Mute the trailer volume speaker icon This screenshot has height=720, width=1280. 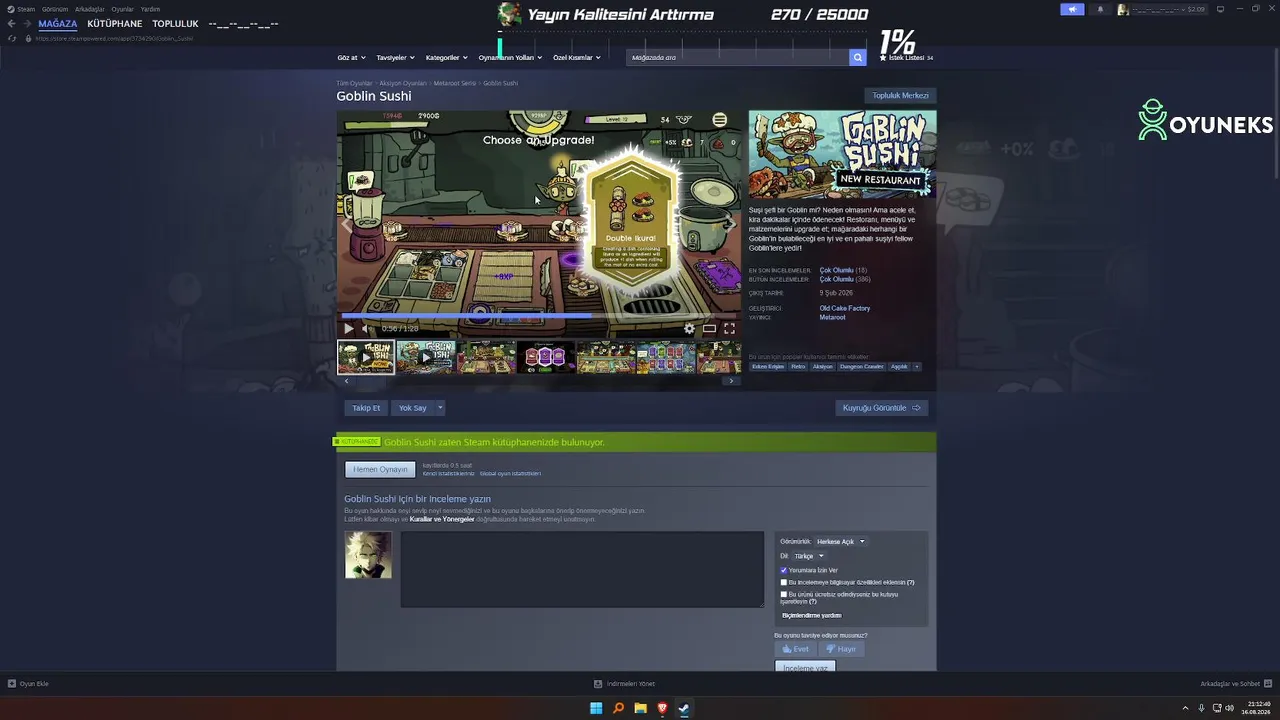366,328
